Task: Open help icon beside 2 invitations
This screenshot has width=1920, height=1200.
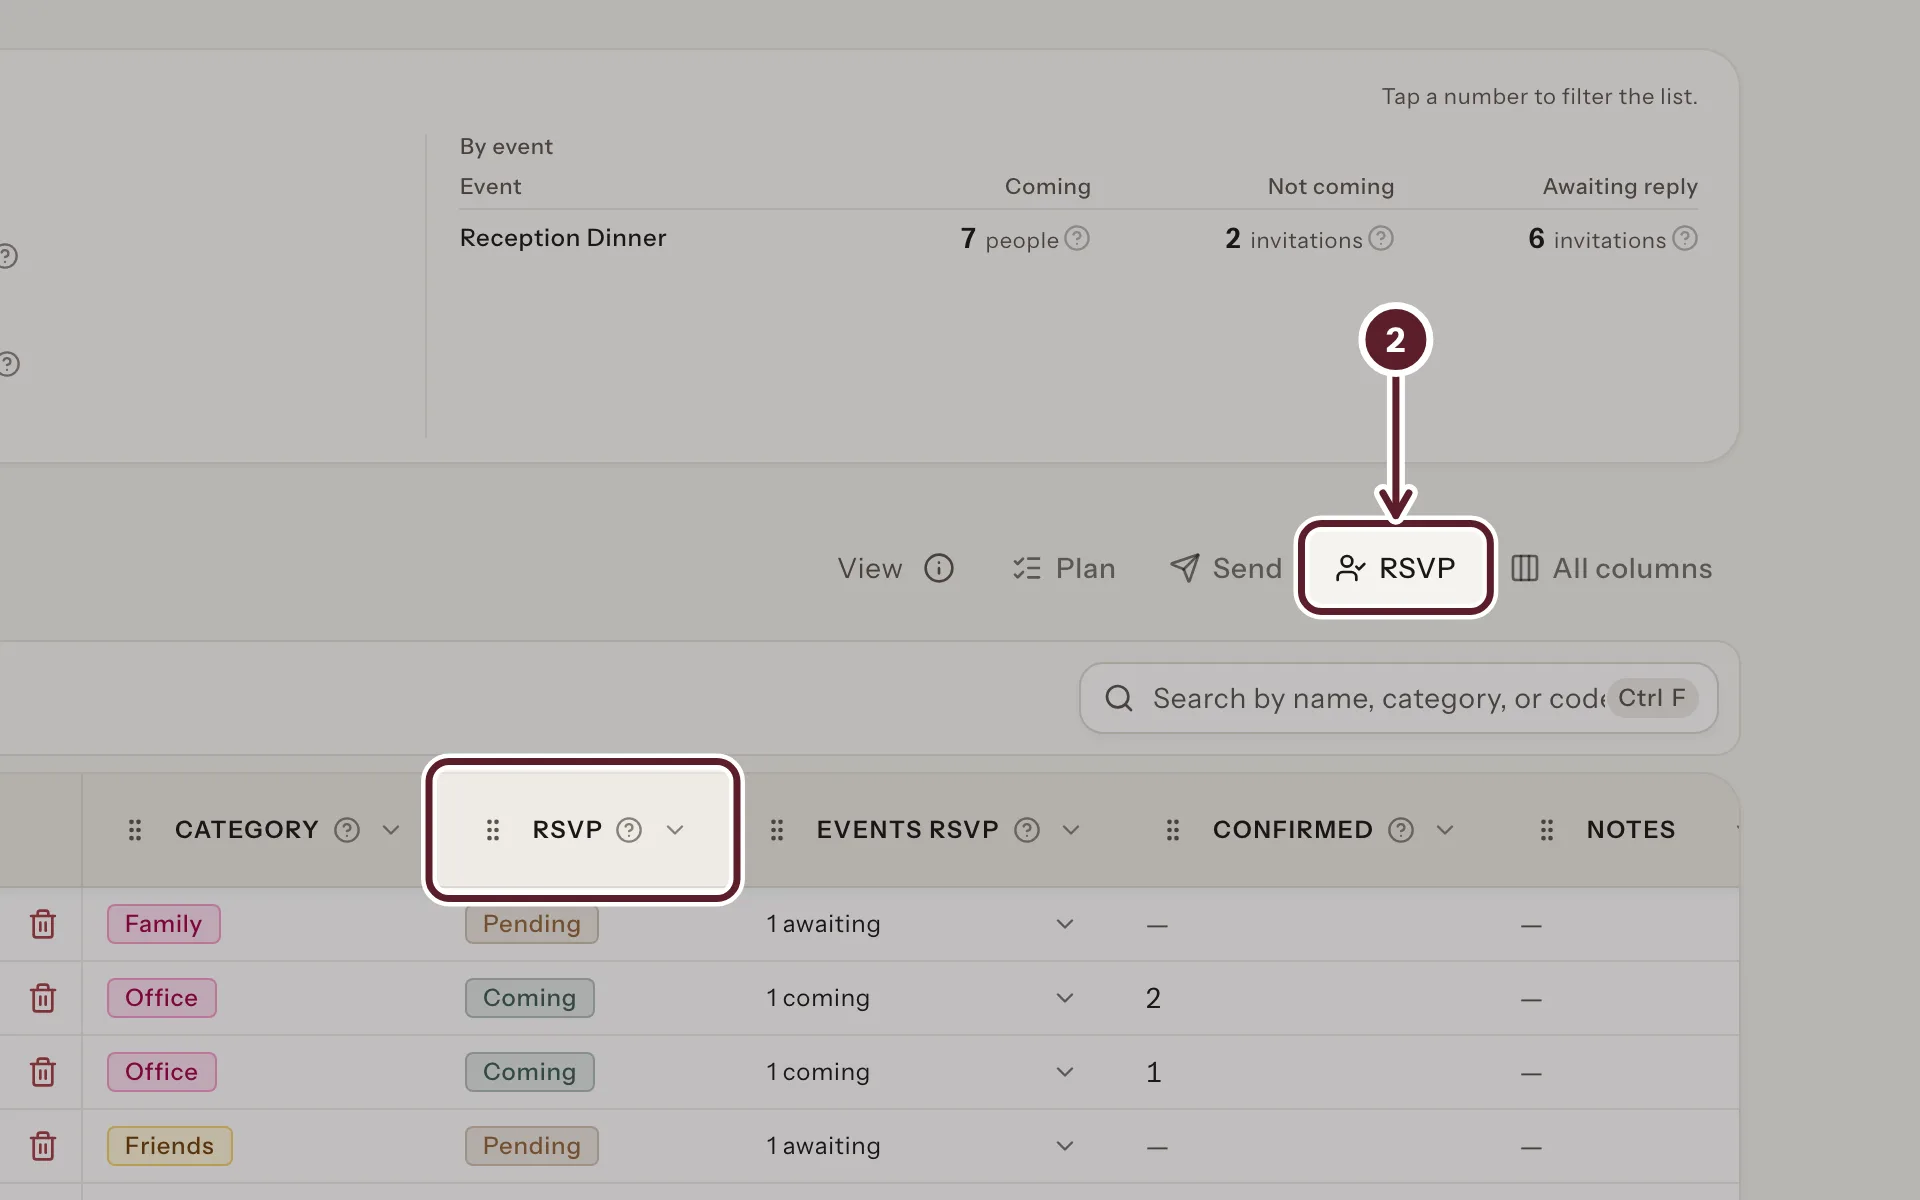Action: pos(1381,238)
